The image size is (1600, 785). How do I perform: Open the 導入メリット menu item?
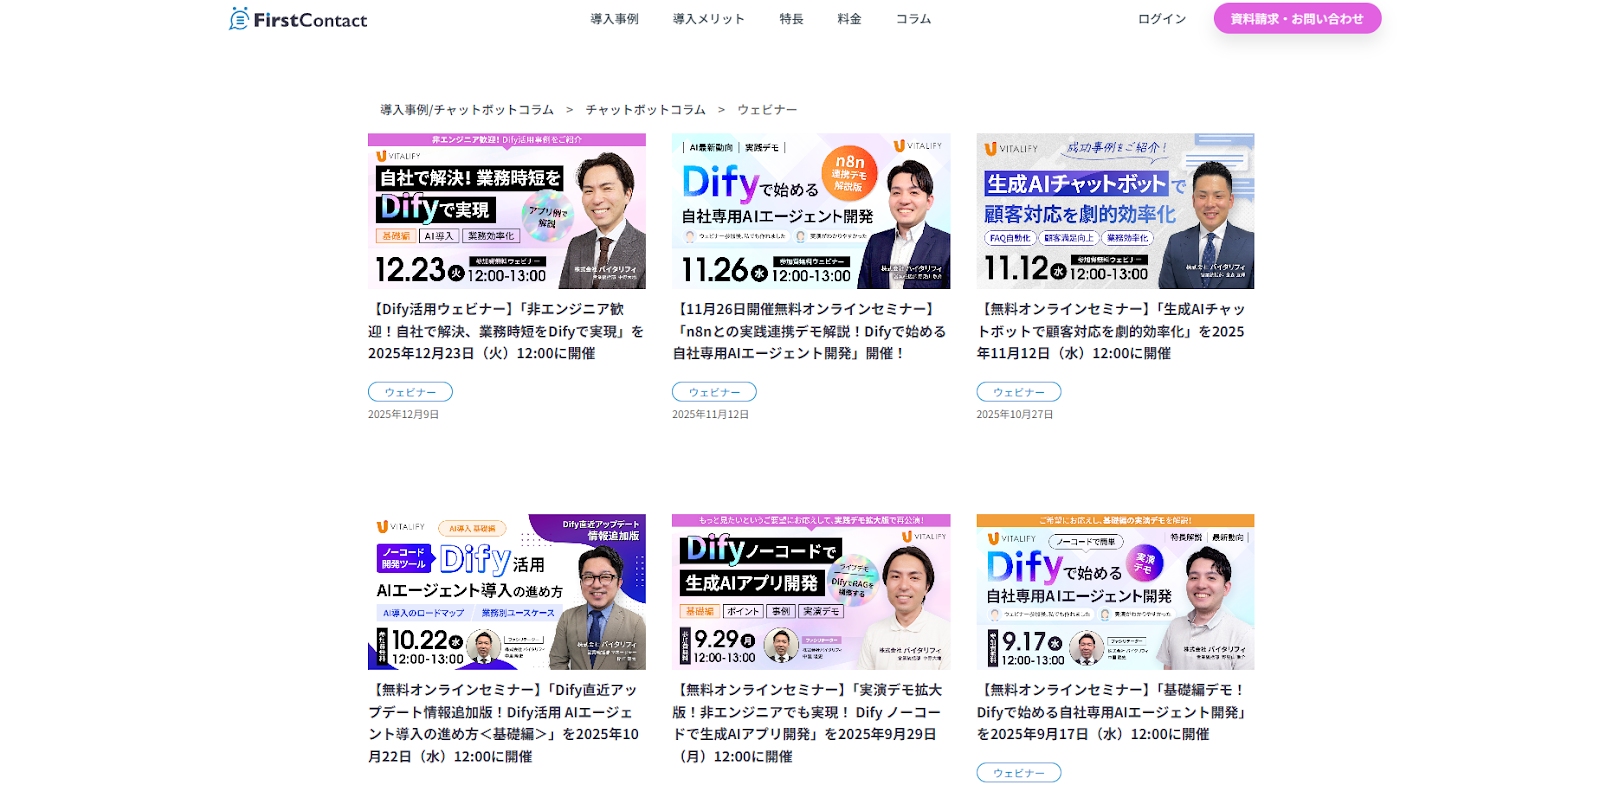click(x=708, y=19)
